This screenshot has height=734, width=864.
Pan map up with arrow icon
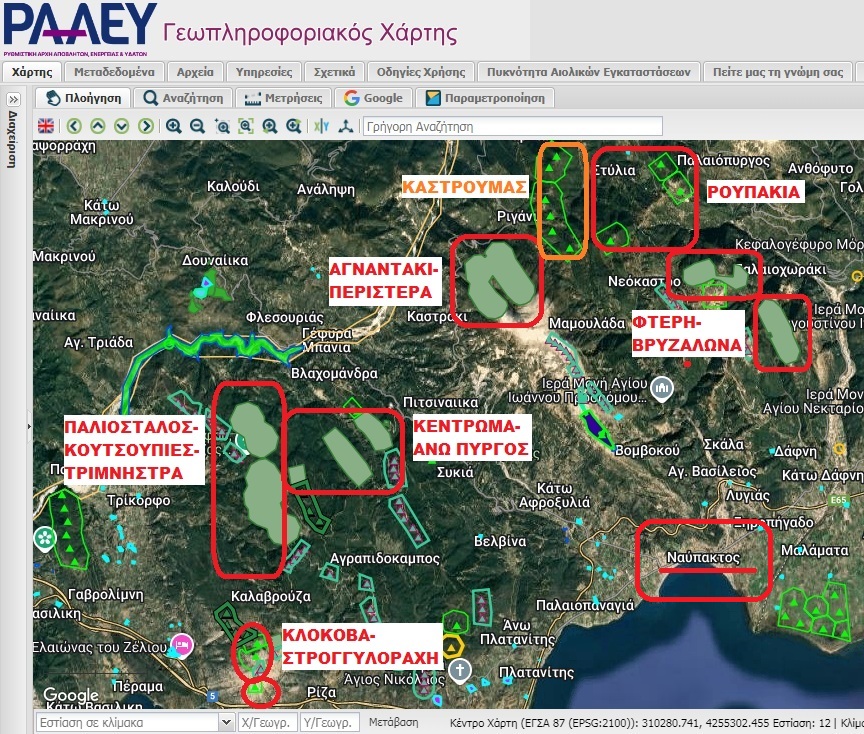[x=98, y=126]
